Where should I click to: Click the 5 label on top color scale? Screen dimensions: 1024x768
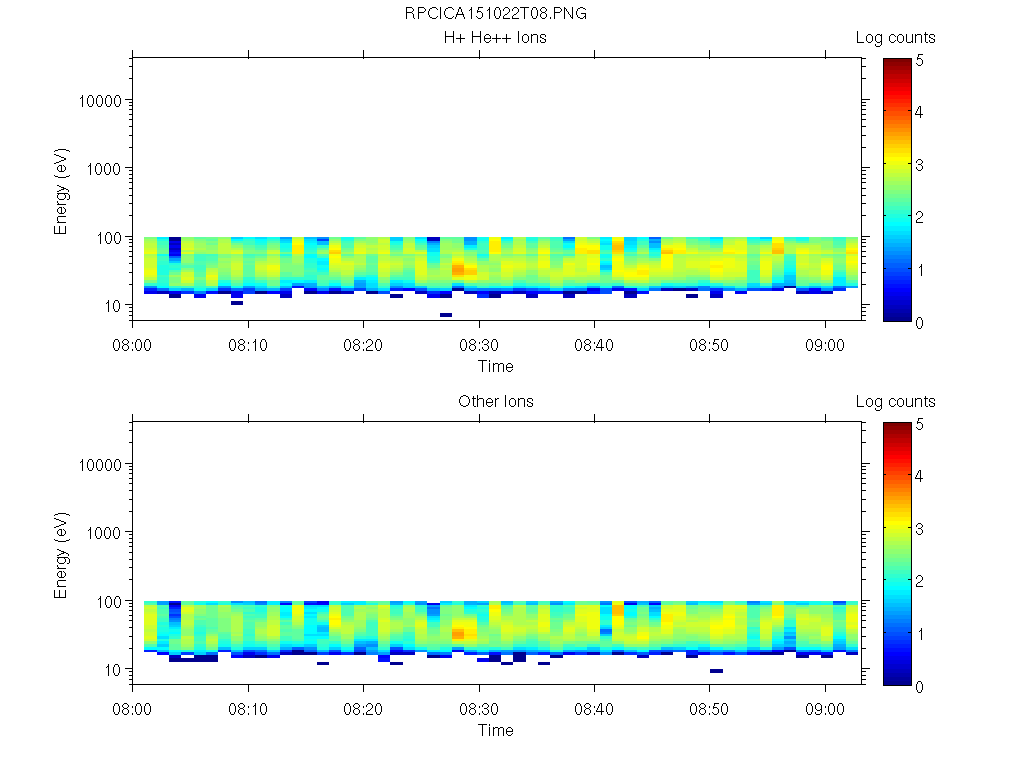(x=920, y=60)
